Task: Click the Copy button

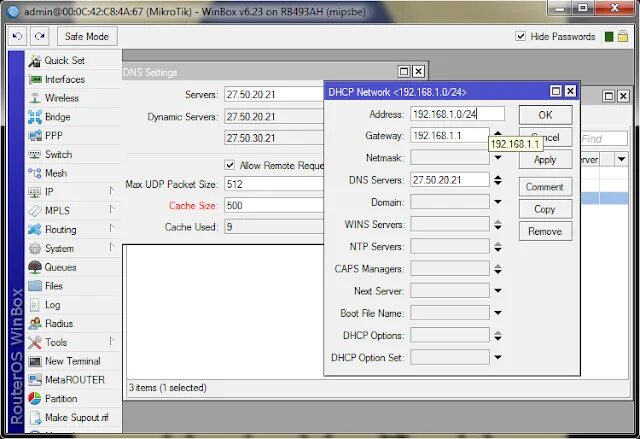Action: click(545, 209)
